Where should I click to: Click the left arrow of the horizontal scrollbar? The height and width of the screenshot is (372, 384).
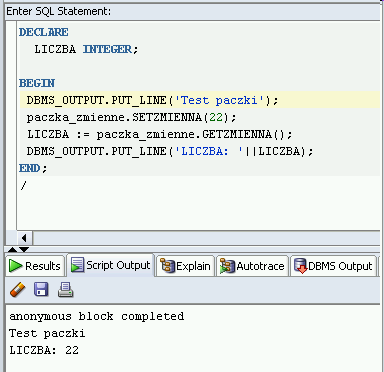tap(24, 238)
